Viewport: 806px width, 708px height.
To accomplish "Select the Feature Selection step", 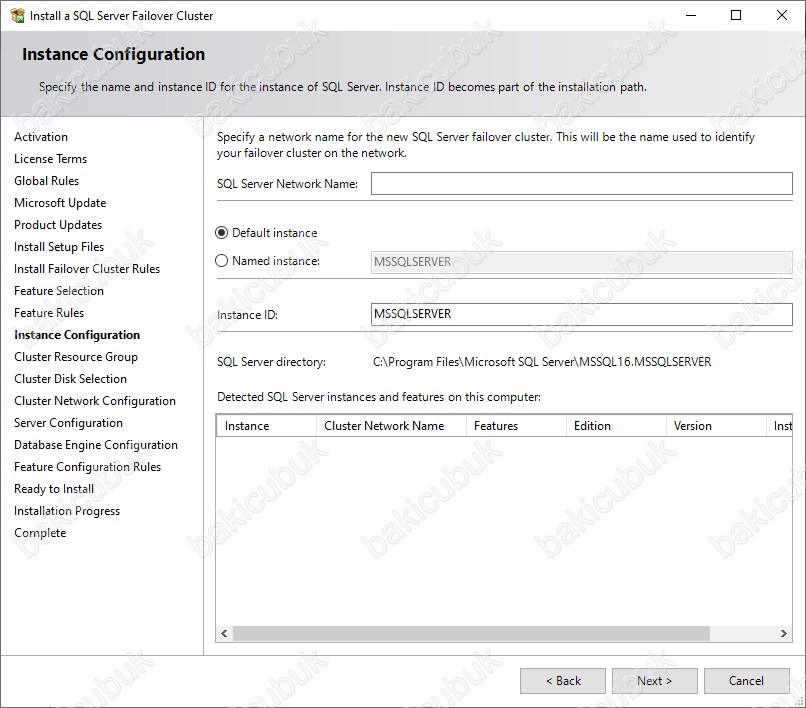I will tap(59, 291).
